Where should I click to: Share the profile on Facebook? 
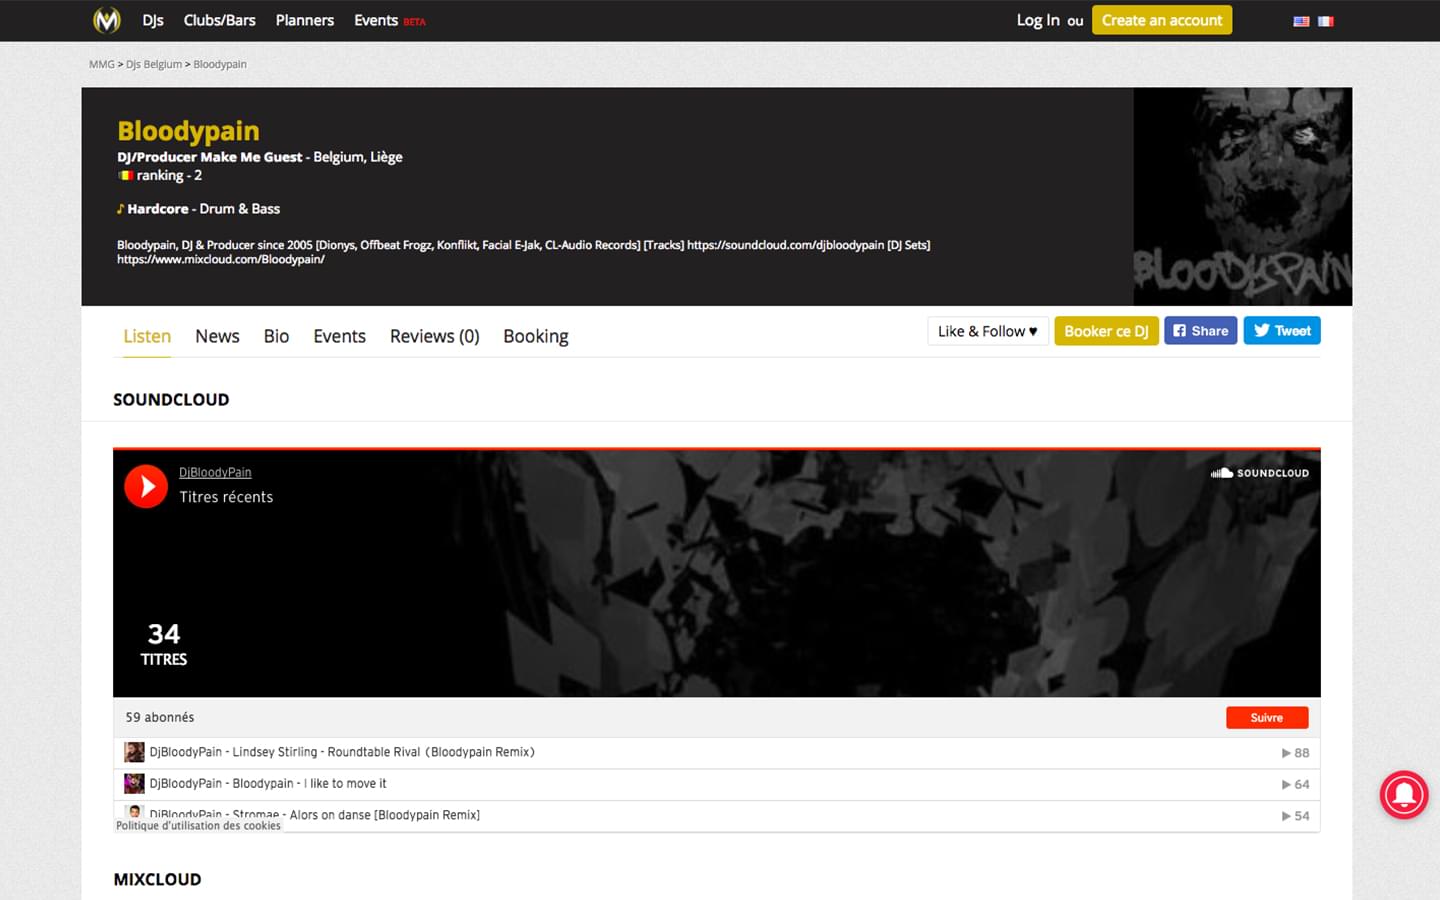[1200, 331]
